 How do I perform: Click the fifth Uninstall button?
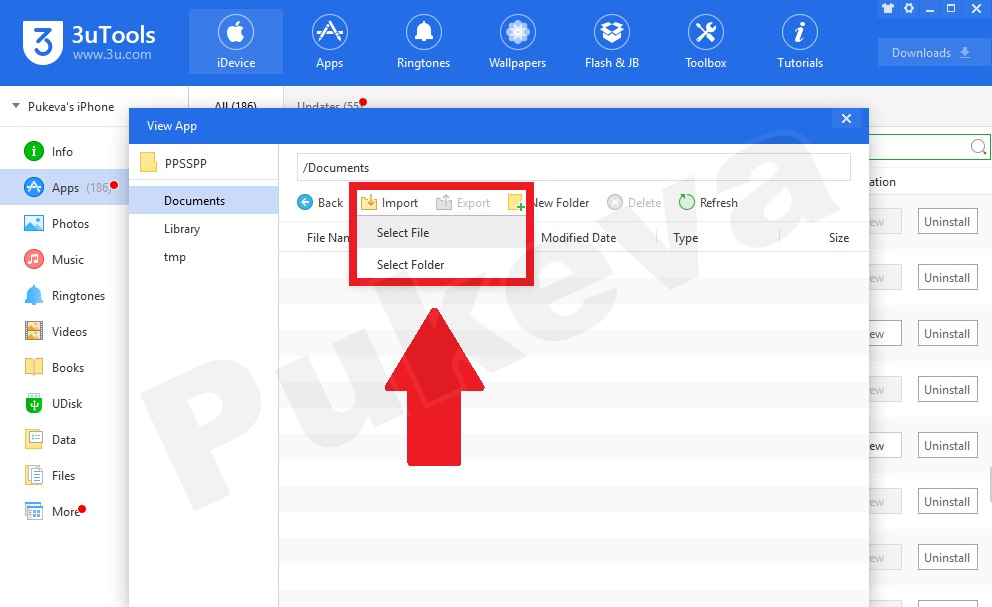coord(947,446)
